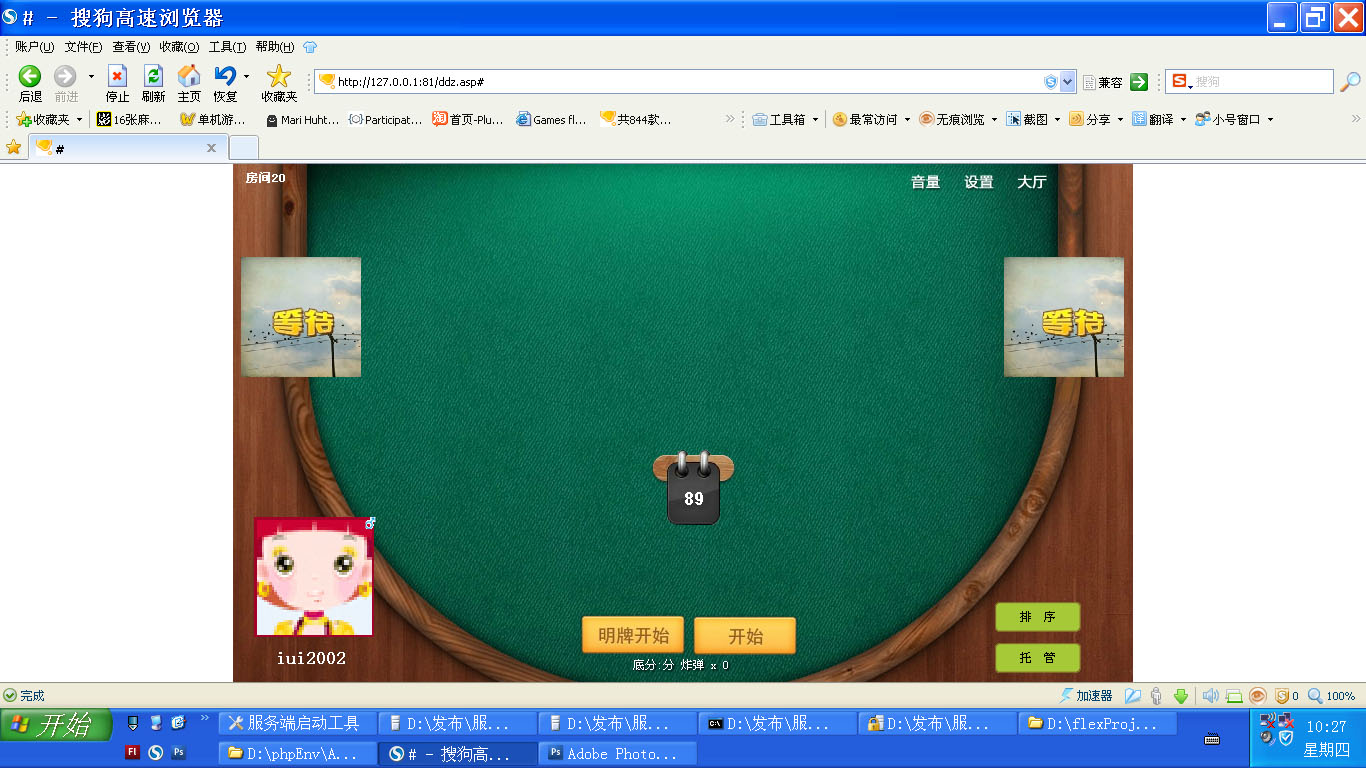Expand the 截图 dropdown

click(x=1057, y=119)
